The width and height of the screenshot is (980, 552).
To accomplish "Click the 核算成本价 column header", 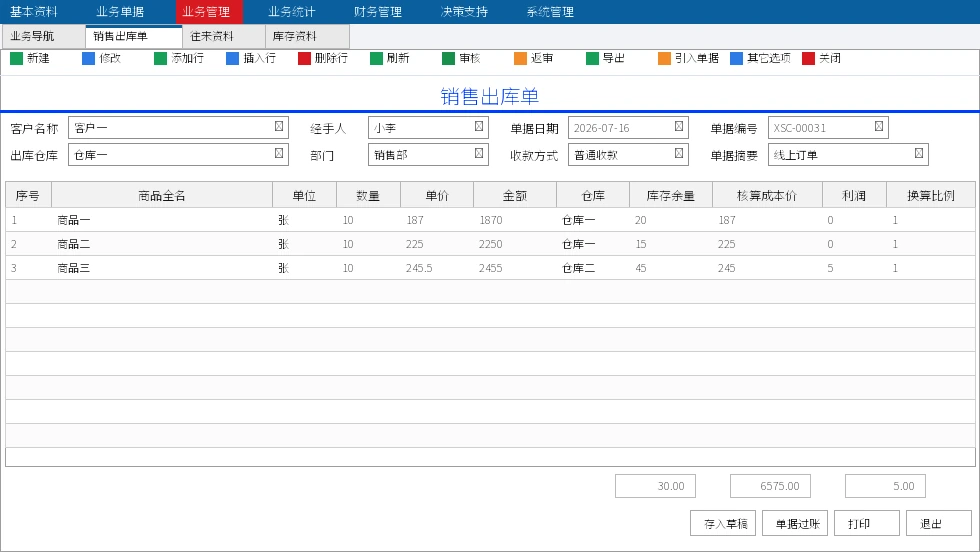I will [x=767, y=196].
